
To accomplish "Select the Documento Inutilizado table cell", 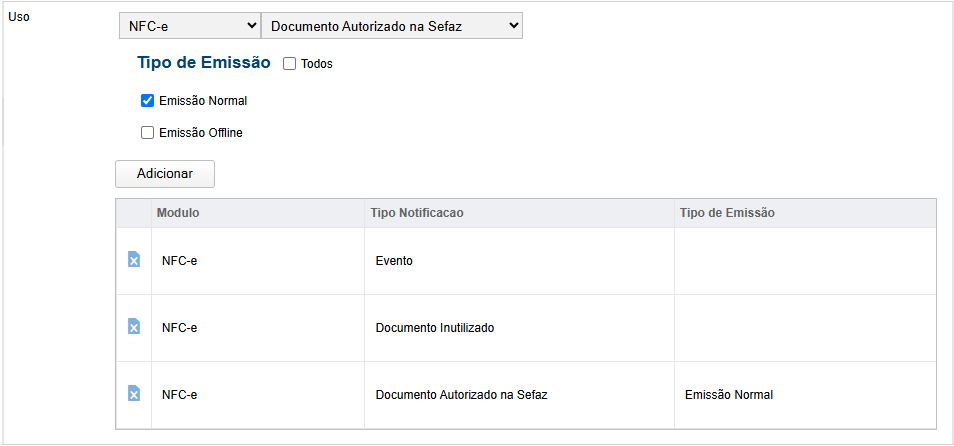I will click(435, 328).
